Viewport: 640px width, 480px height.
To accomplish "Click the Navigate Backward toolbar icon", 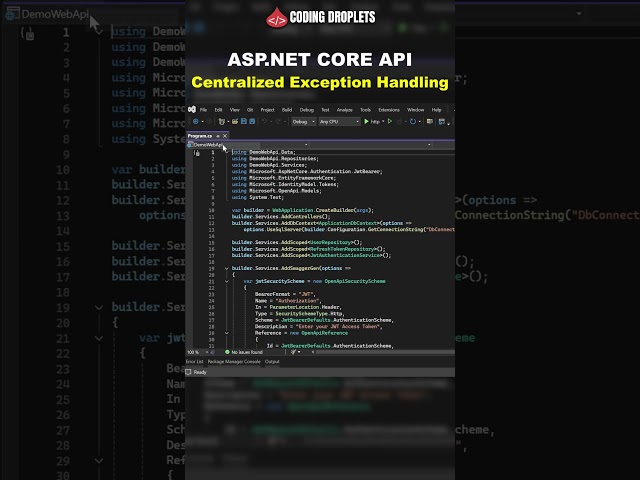I will pyautogui.click(x=196, y=121).
